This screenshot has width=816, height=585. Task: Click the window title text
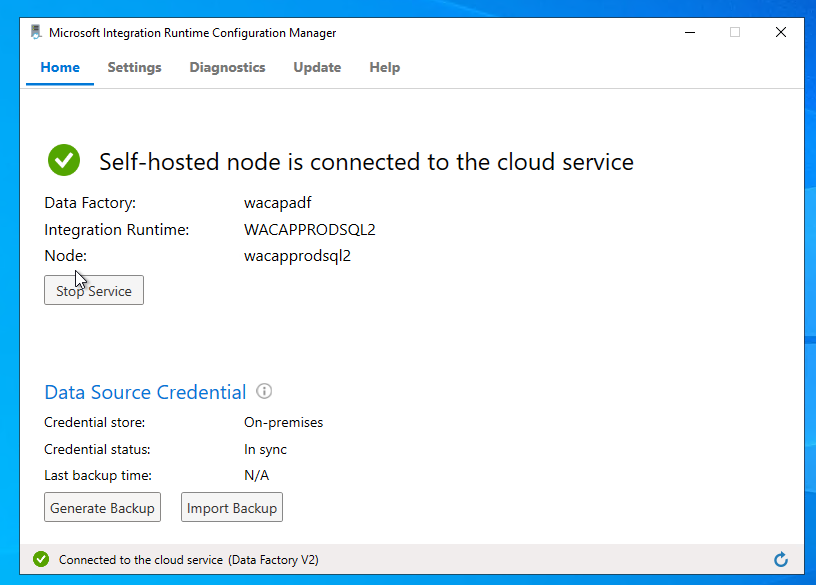tap(193, 33)
